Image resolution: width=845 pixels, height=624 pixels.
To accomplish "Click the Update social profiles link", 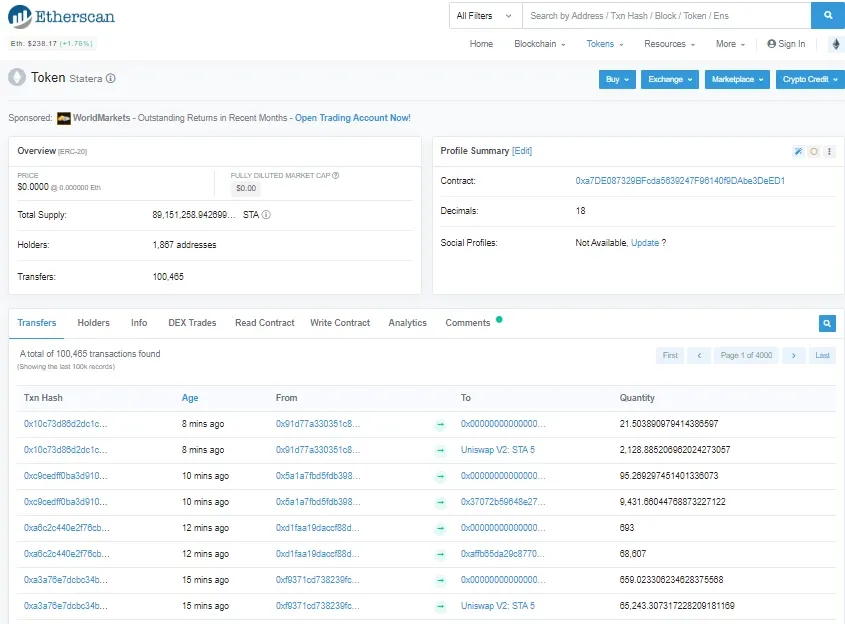I will [645, 243].
